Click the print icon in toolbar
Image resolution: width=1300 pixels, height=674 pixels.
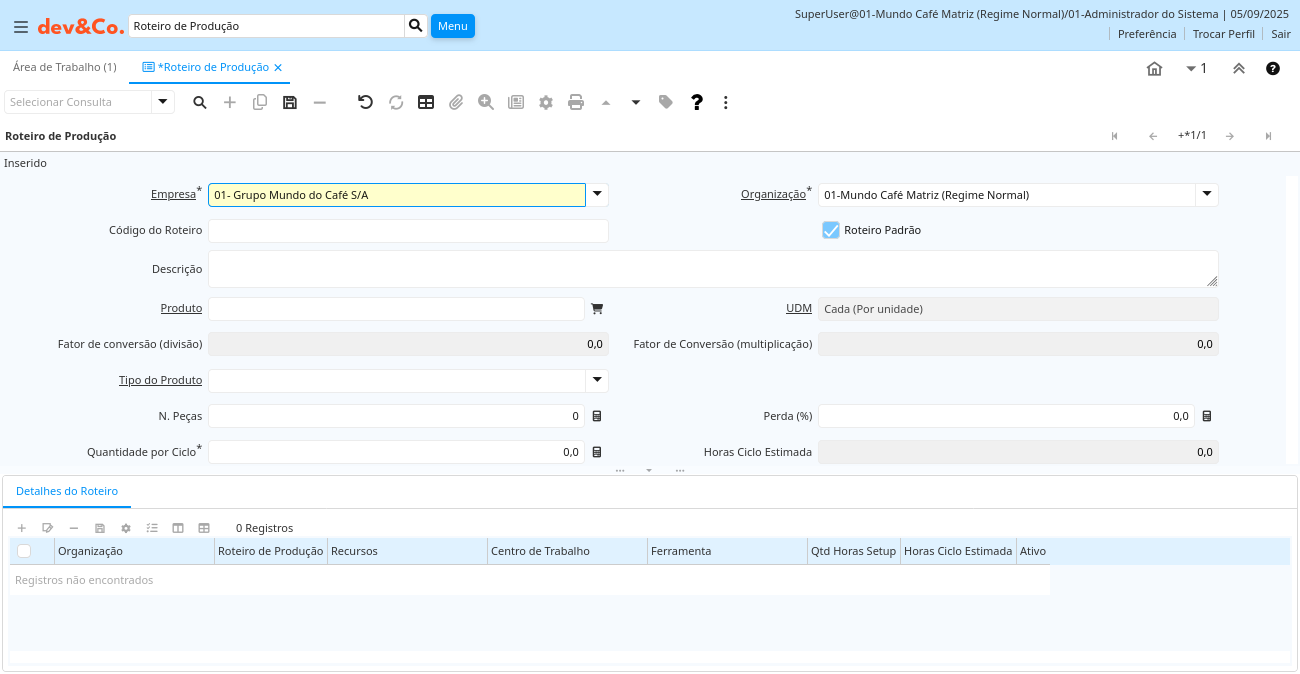point(576,102)
